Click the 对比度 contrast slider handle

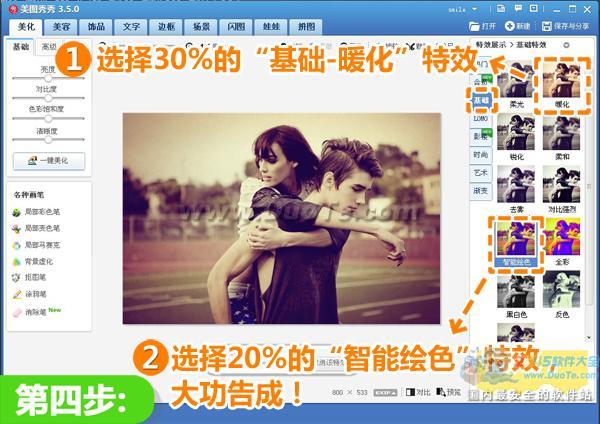(48, 98)
